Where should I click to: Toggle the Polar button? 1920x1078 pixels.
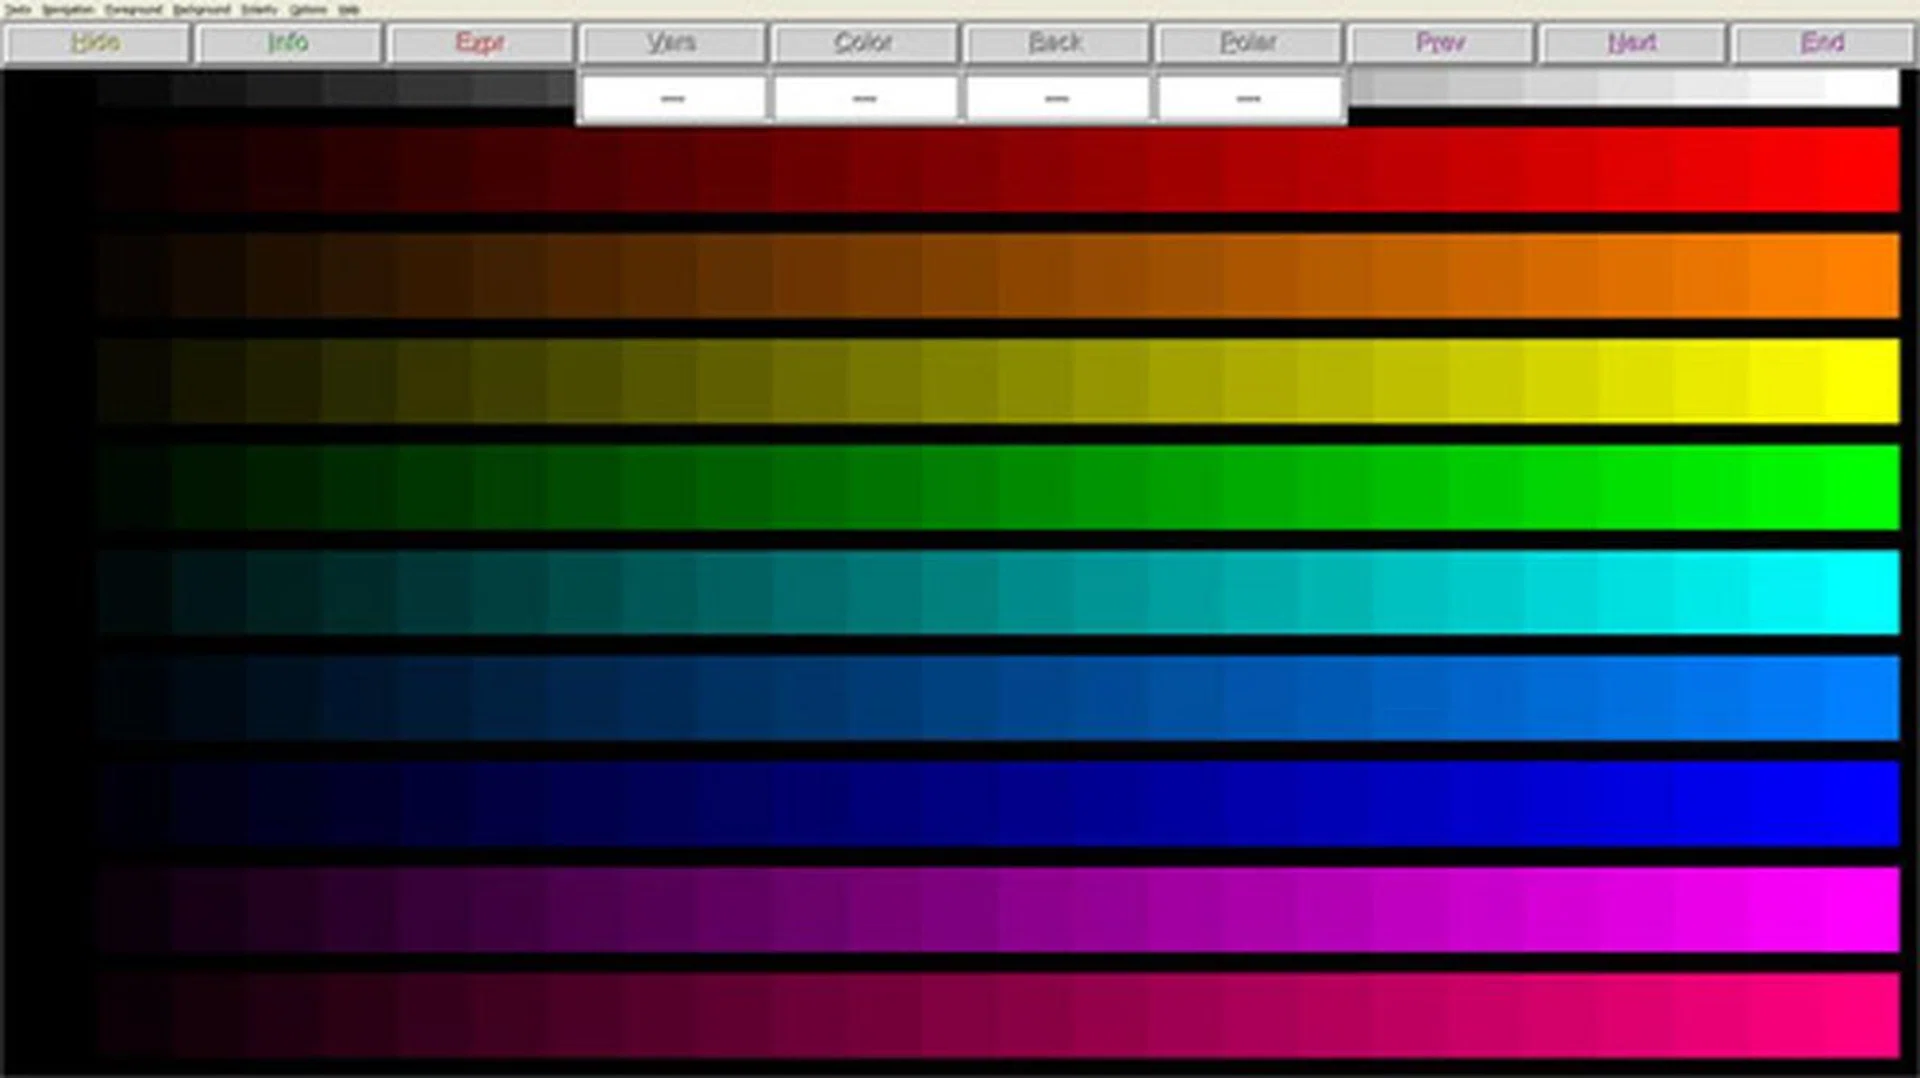(1248, 43)
